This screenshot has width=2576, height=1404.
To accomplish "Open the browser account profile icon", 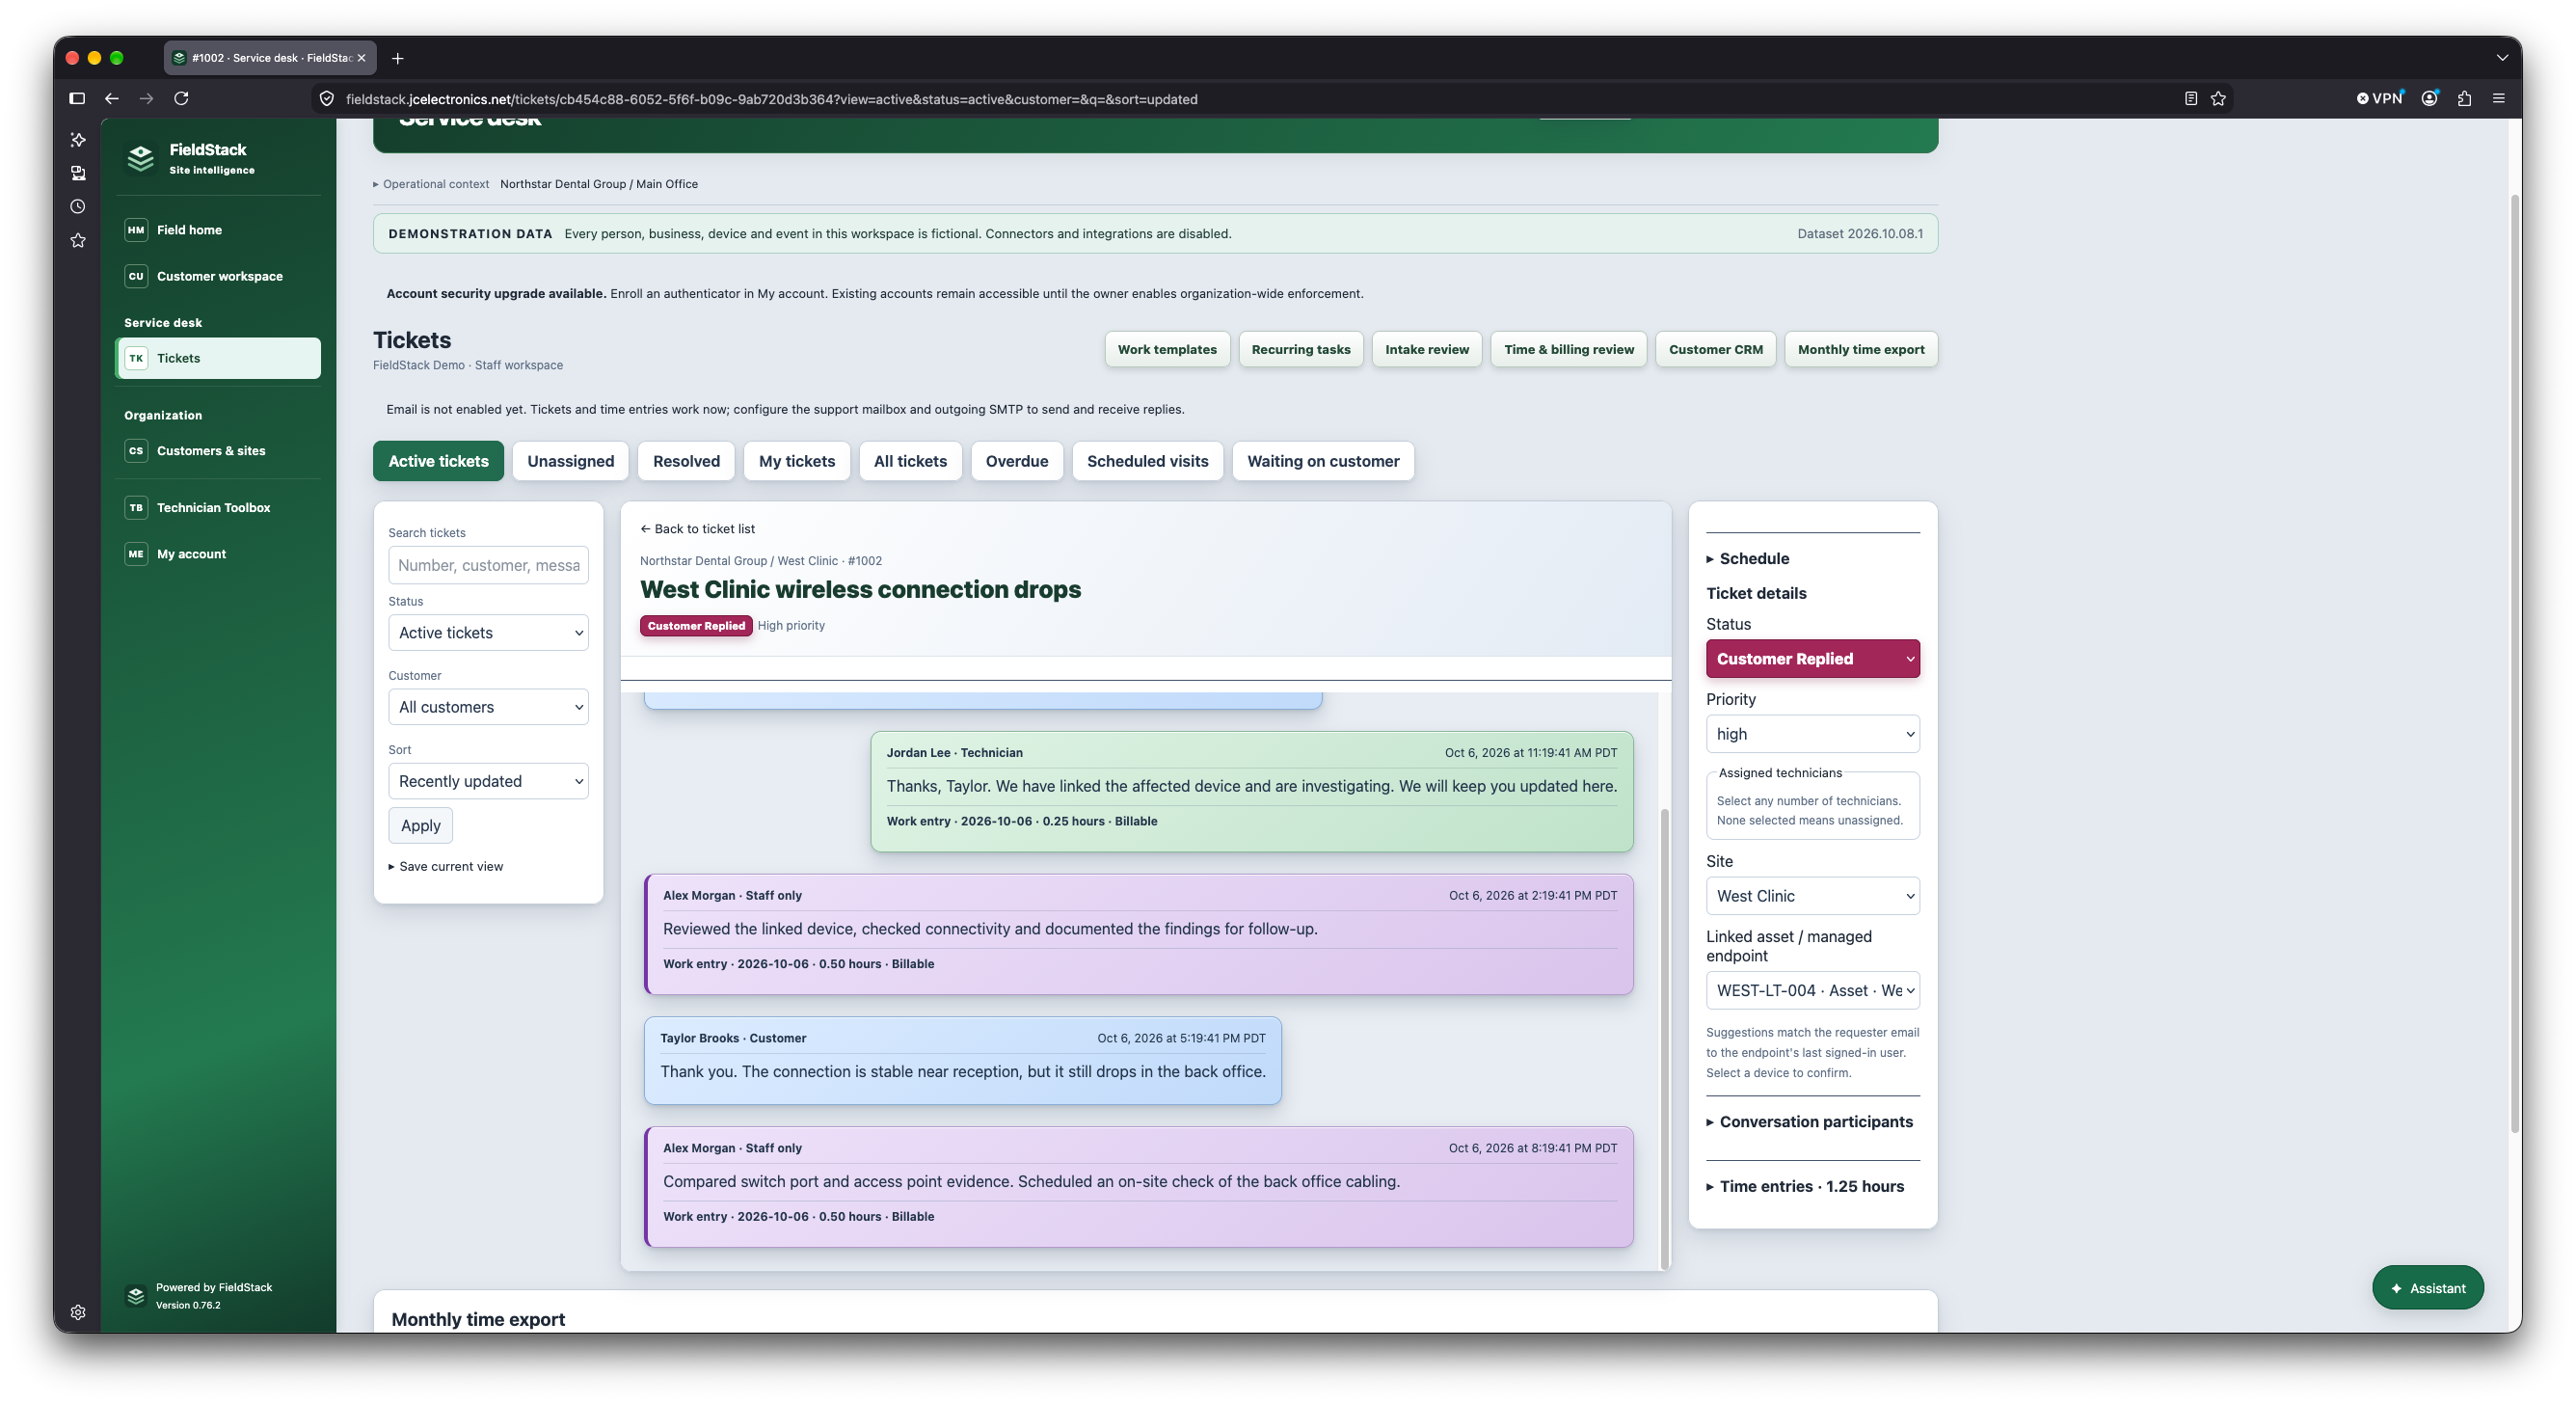I will [x=2429, y=98].
